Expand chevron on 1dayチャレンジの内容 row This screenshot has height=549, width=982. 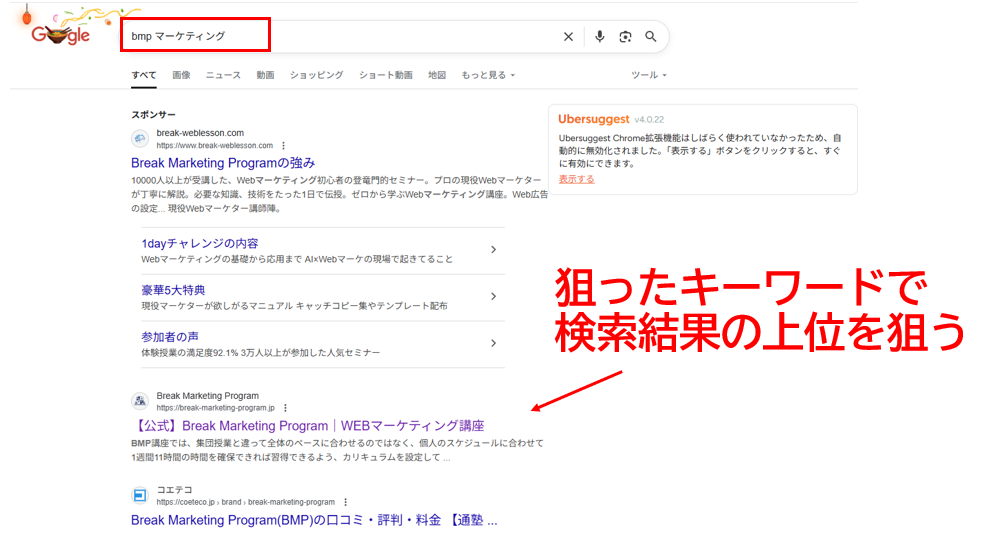[494, 250]
